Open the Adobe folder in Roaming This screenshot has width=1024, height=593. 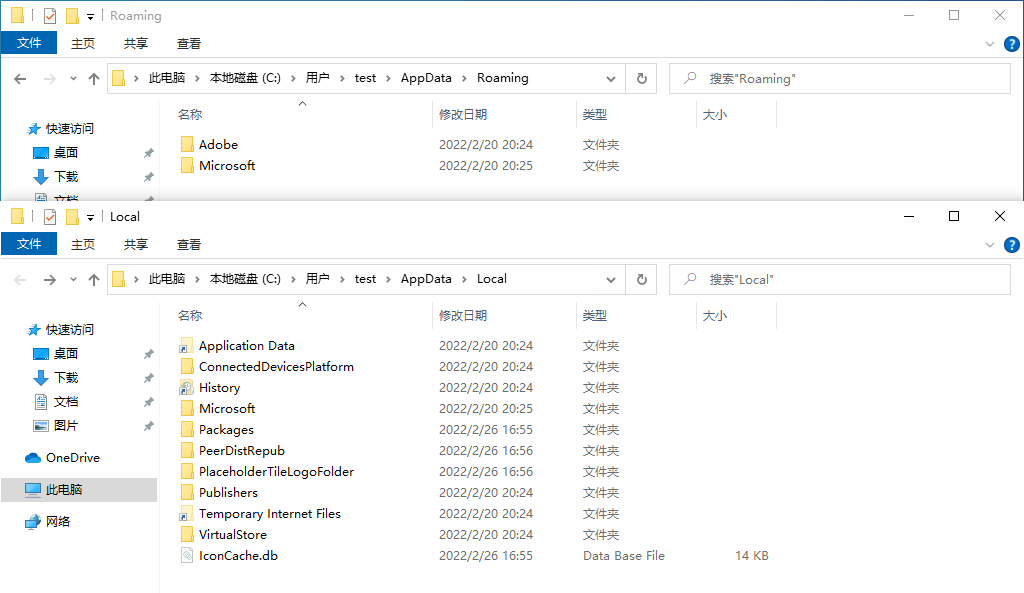(x=219, y=144)
